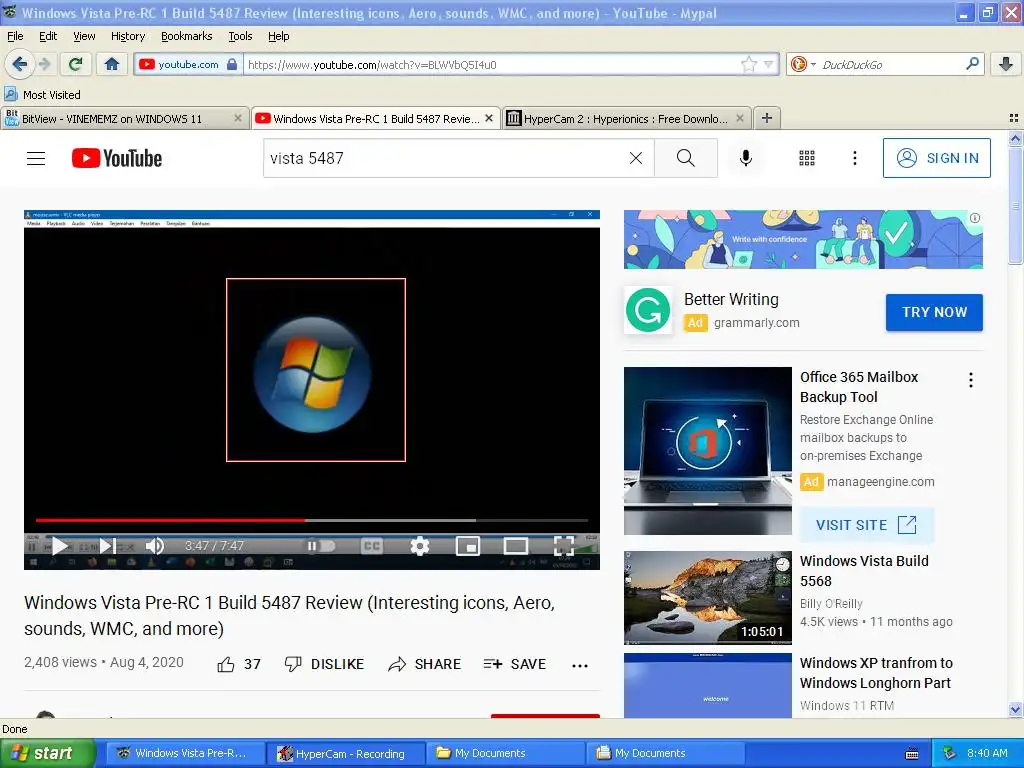Image resolution: width=1024 pixels, height=768 pixels.
Task: Open the Windows Vista Build 5568 video thumbnail
Action: pos(707,598)
